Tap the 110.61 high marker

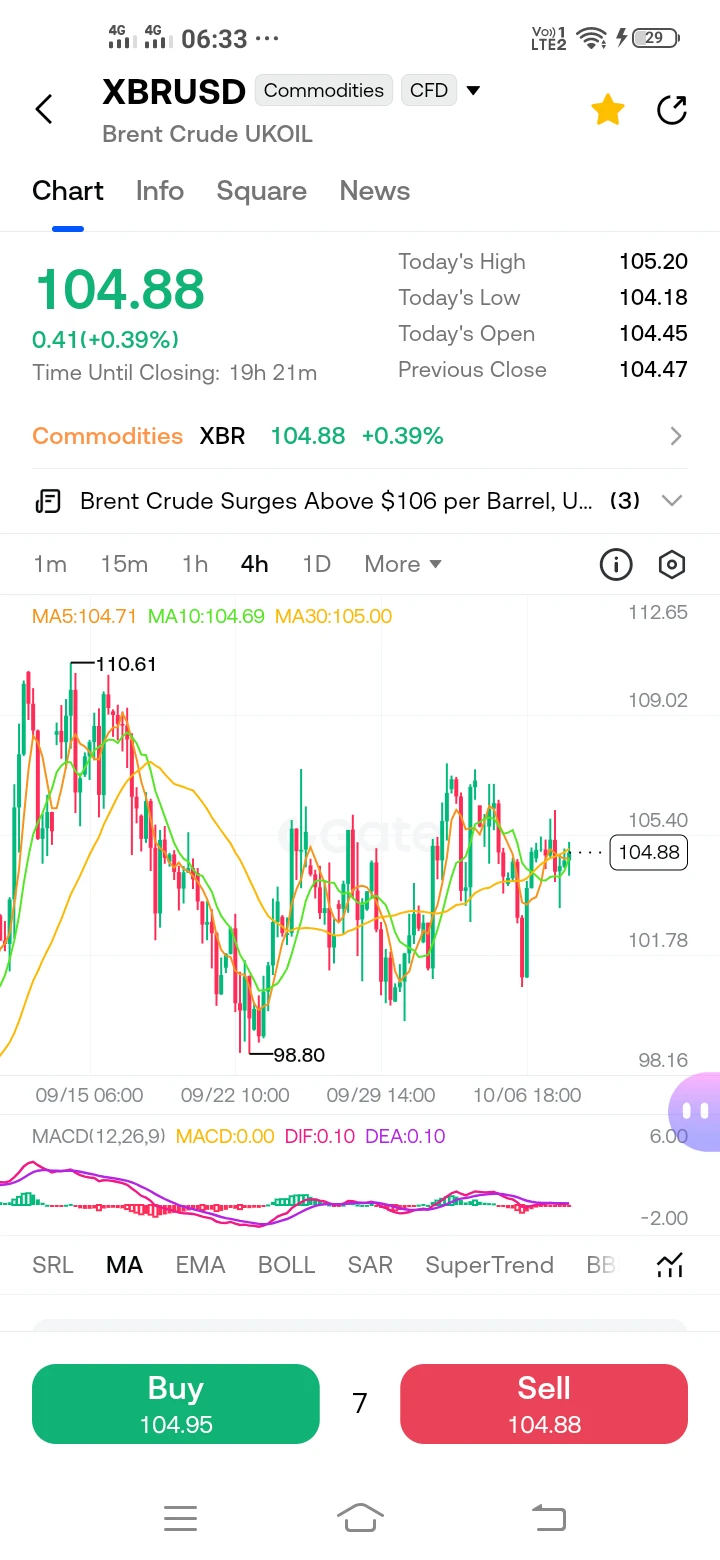click(126, 664)
